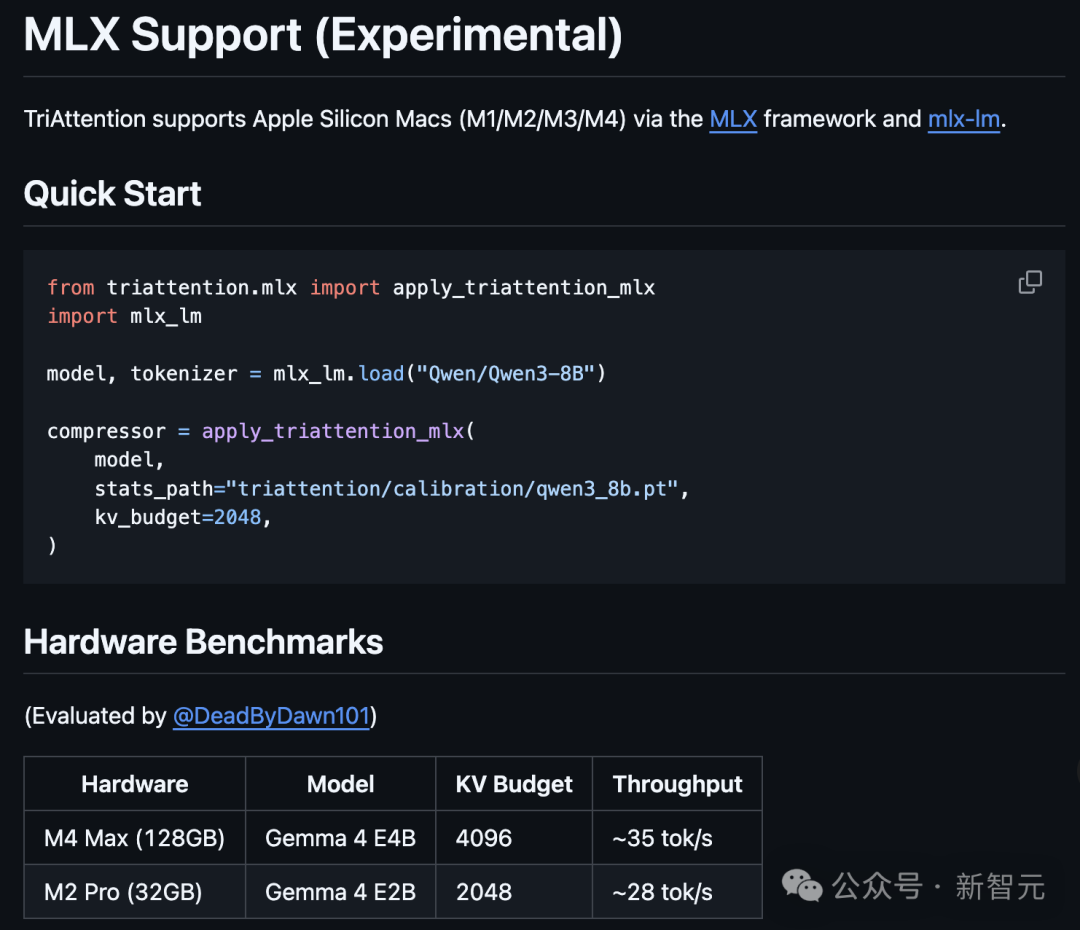The image size is (1080, 930).
Task: Click the 'compressor = apply_triattention_mlx(' line
Action: (x=261, y=431)
